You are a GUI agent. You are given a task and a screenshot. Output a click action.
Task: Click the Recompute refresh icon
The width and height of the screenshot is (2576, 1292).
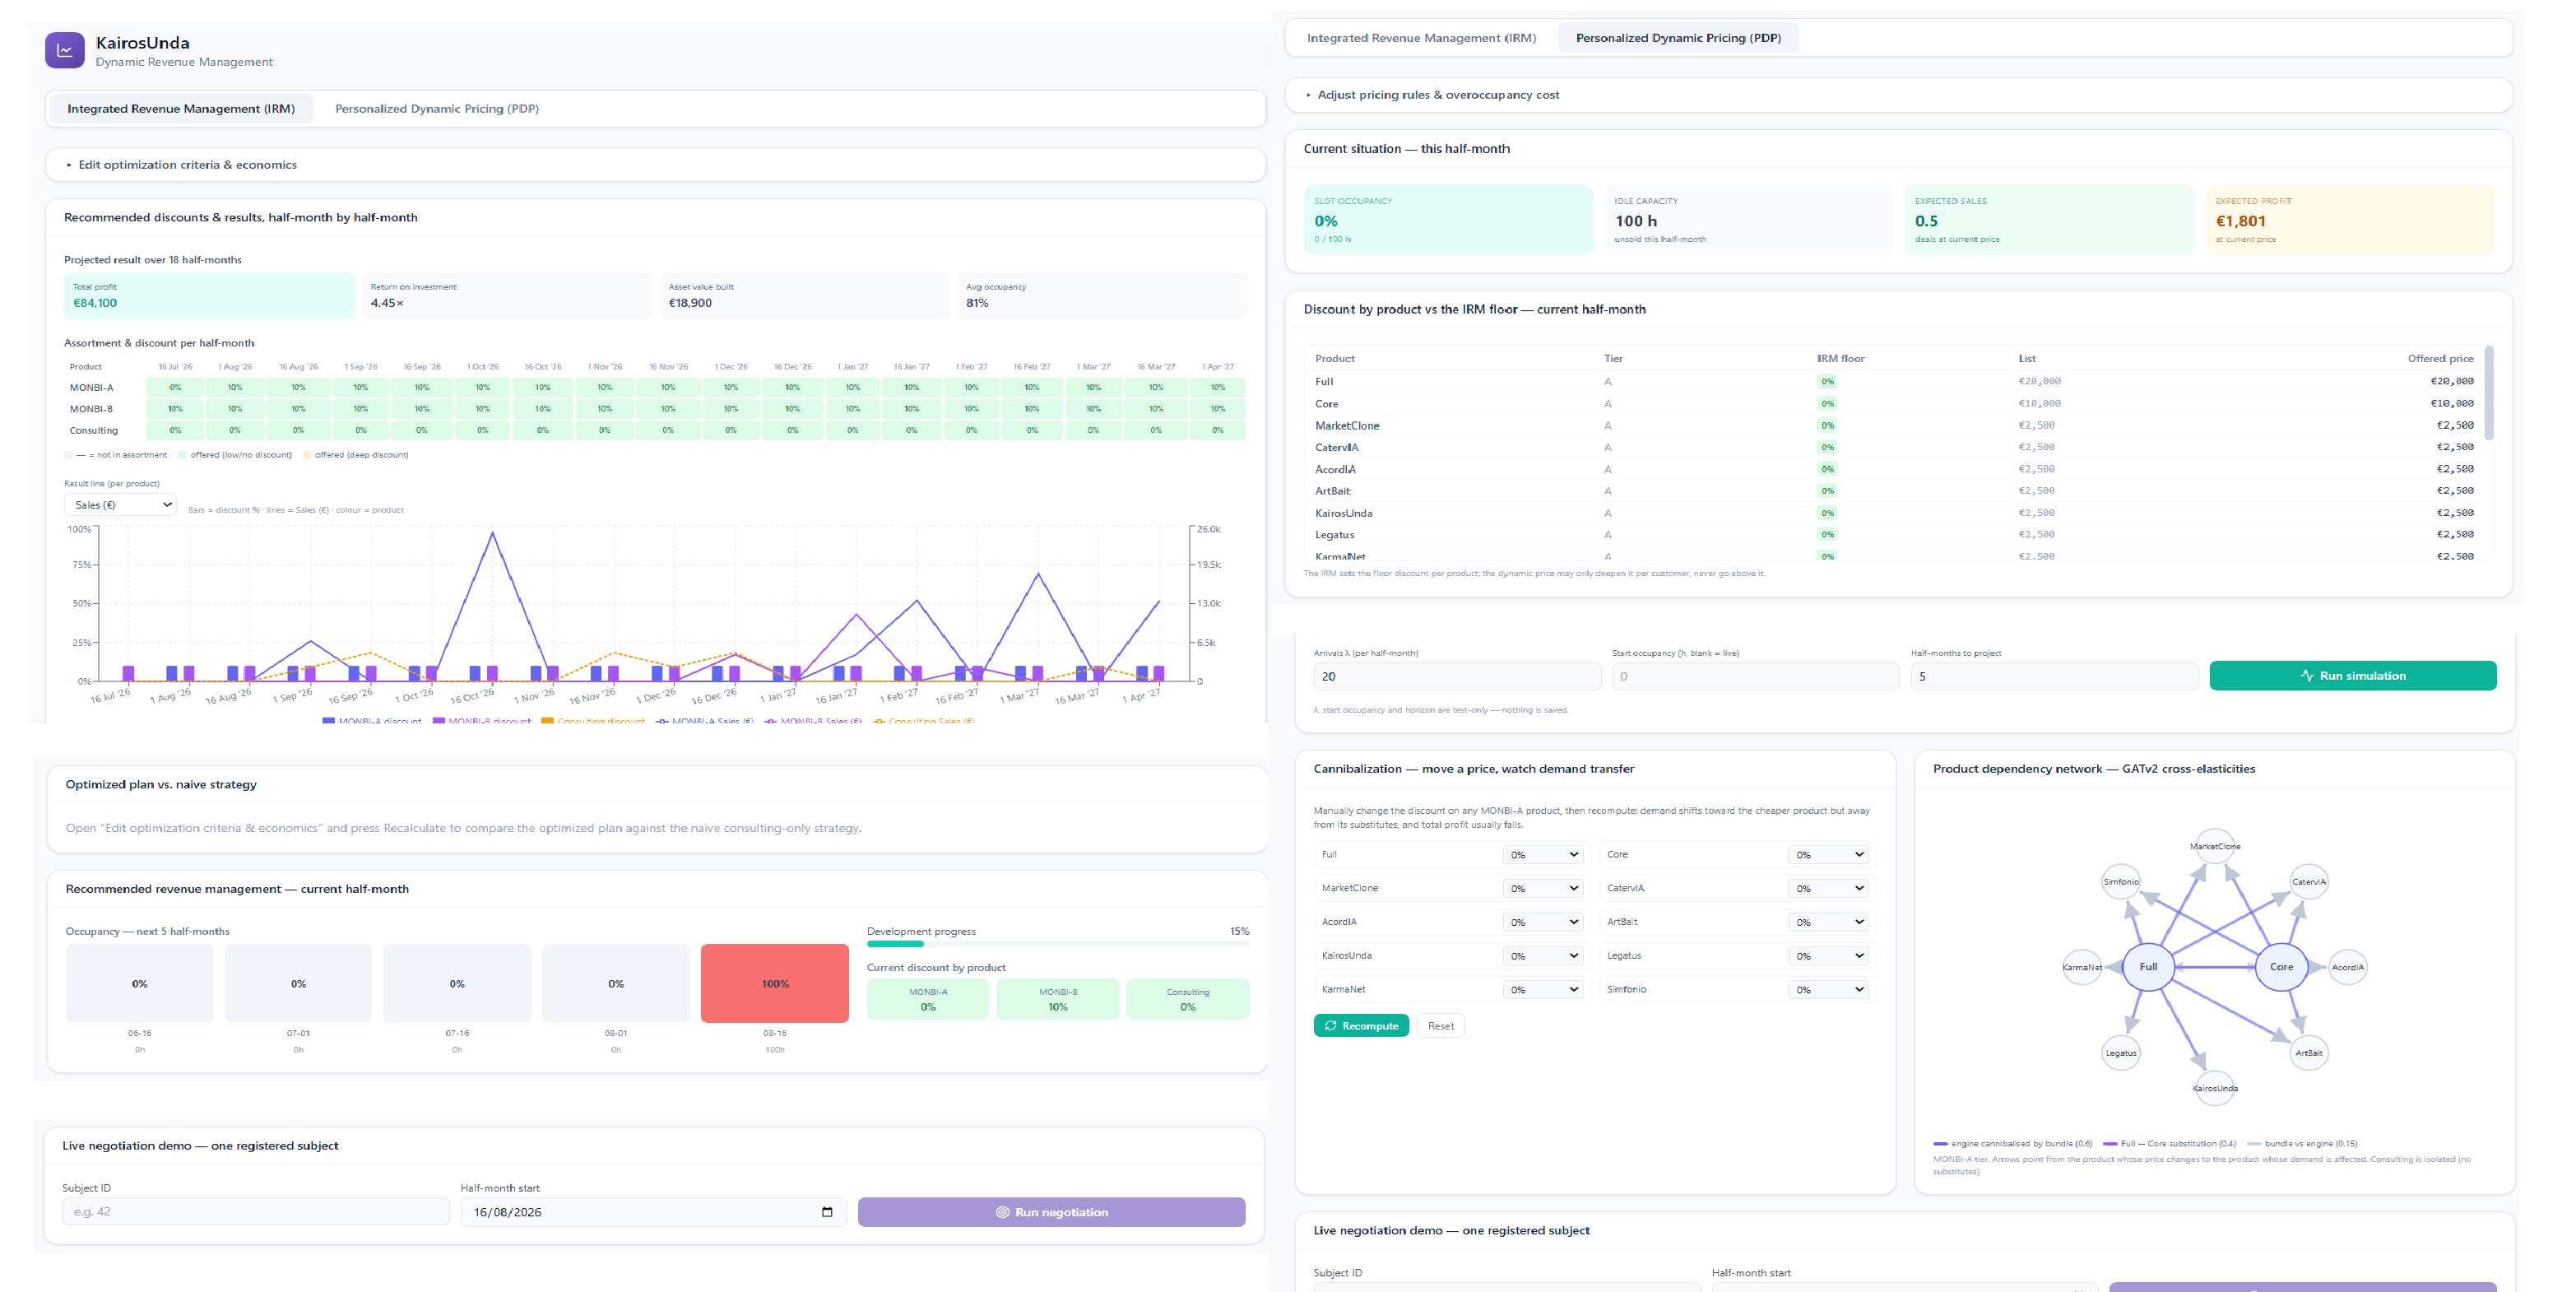coord(1330,1026)
